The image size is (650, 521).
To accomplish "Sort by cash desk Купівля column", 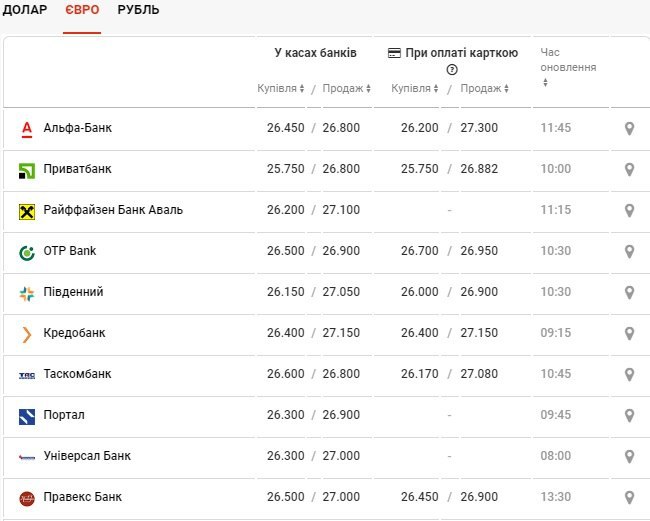I will (x=281, y=89).
